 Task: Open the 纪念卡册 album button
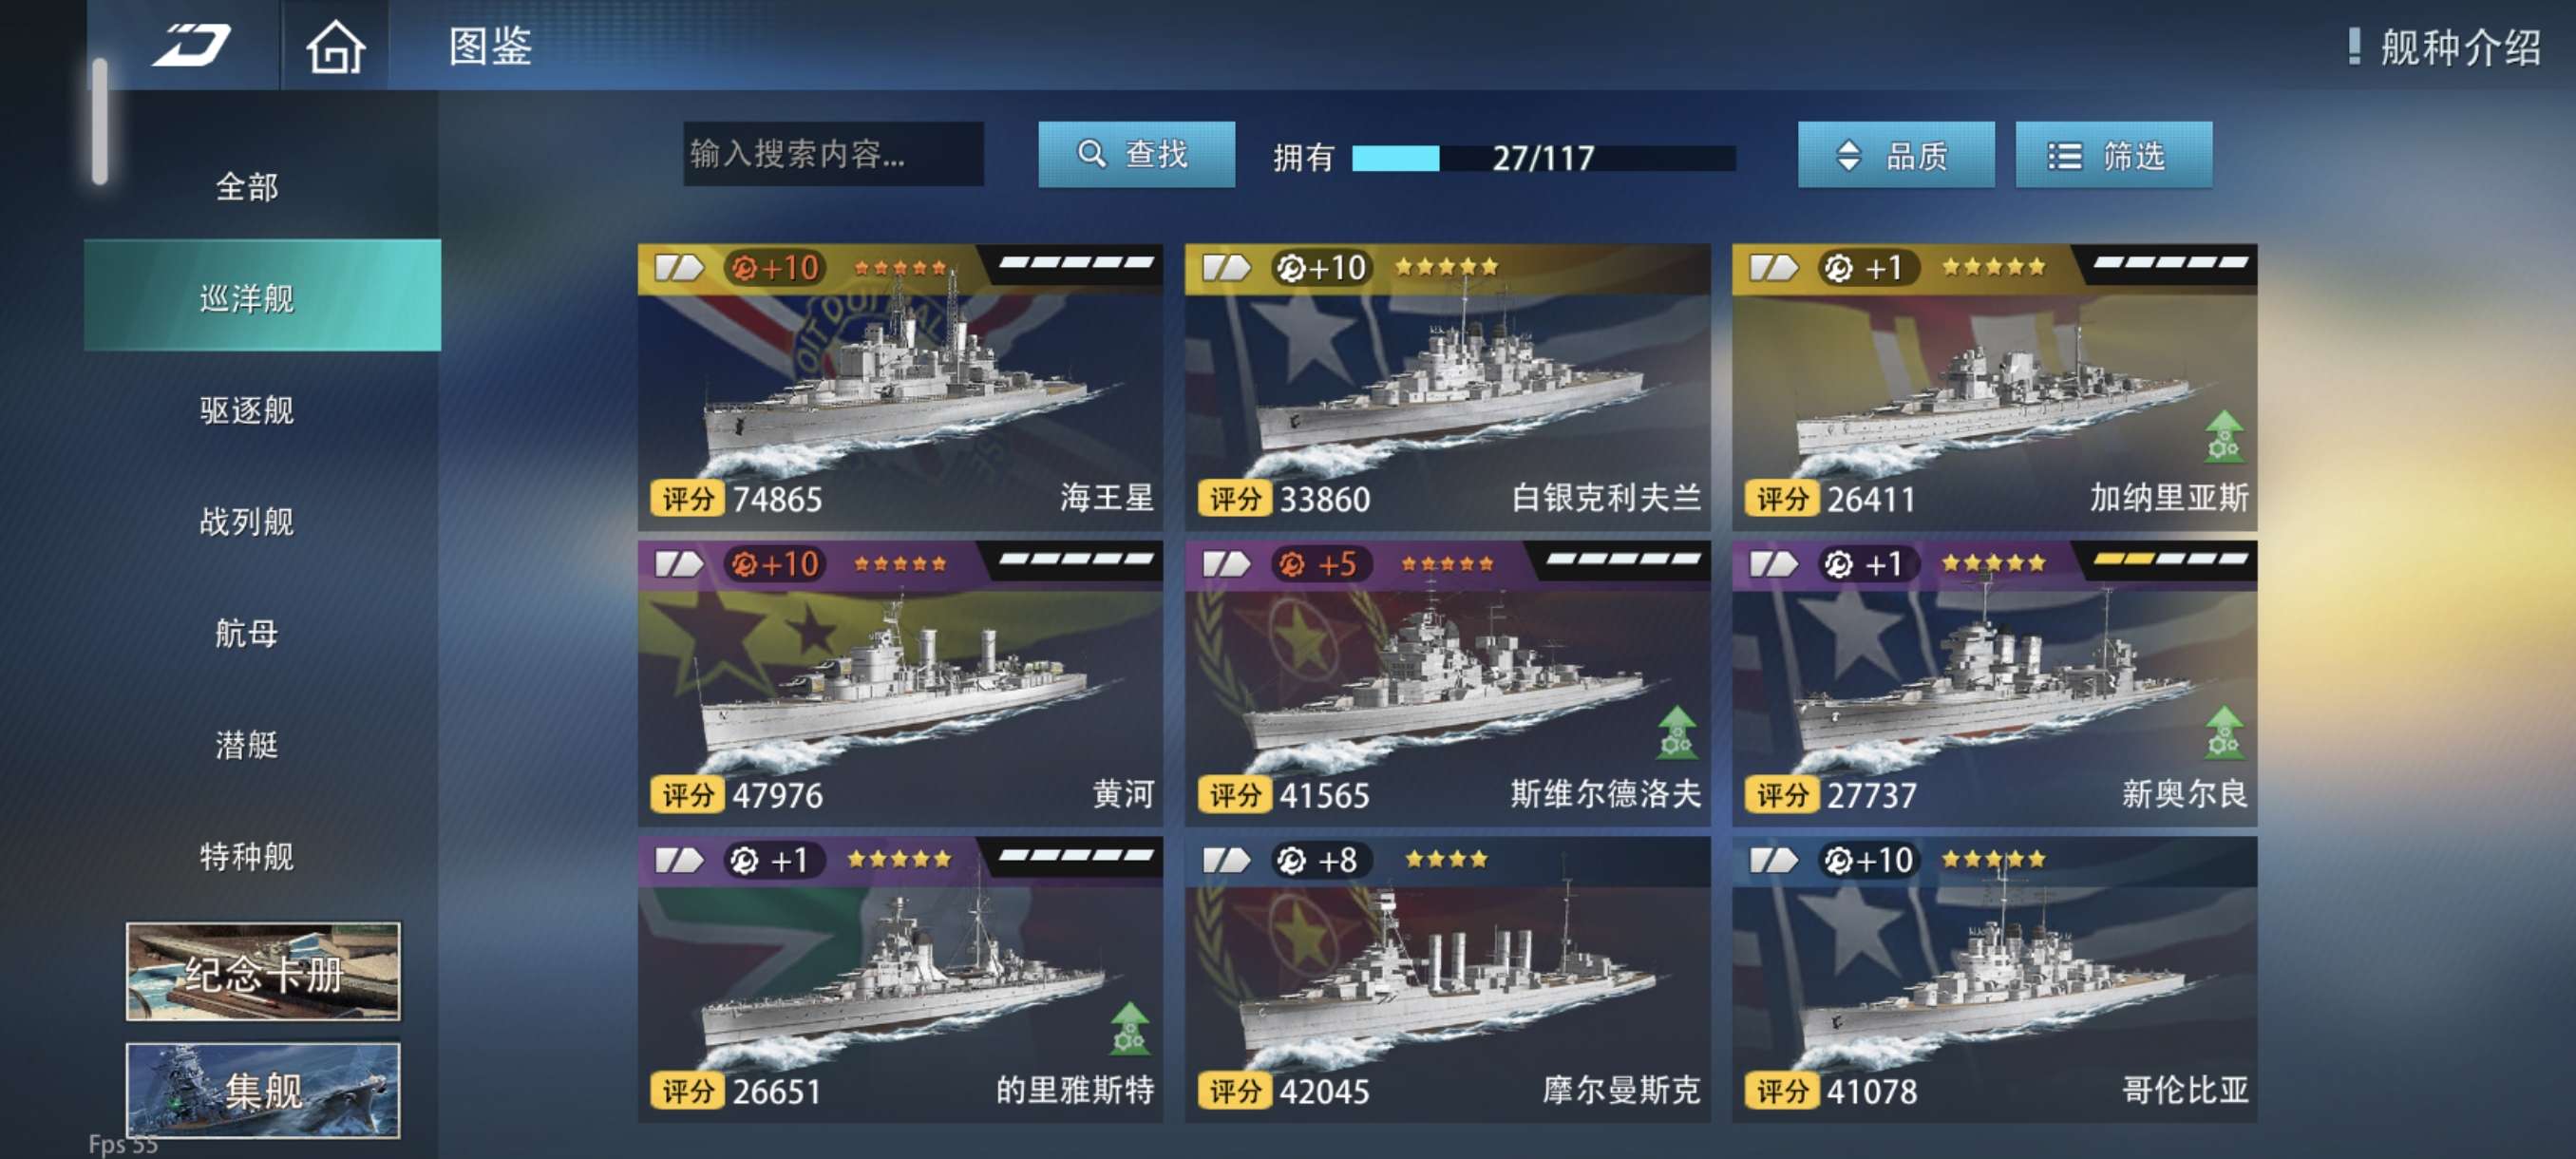pyautogui.click(x=263, y=971)
